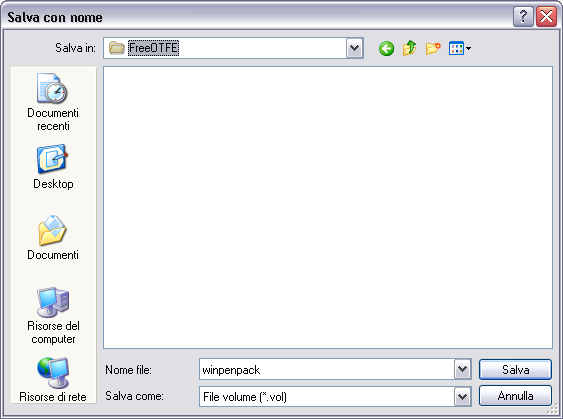The width and height of the screenshot is (563, 419).
Task: Open Documenti recenti in the places bar
Action: point(53,102)
